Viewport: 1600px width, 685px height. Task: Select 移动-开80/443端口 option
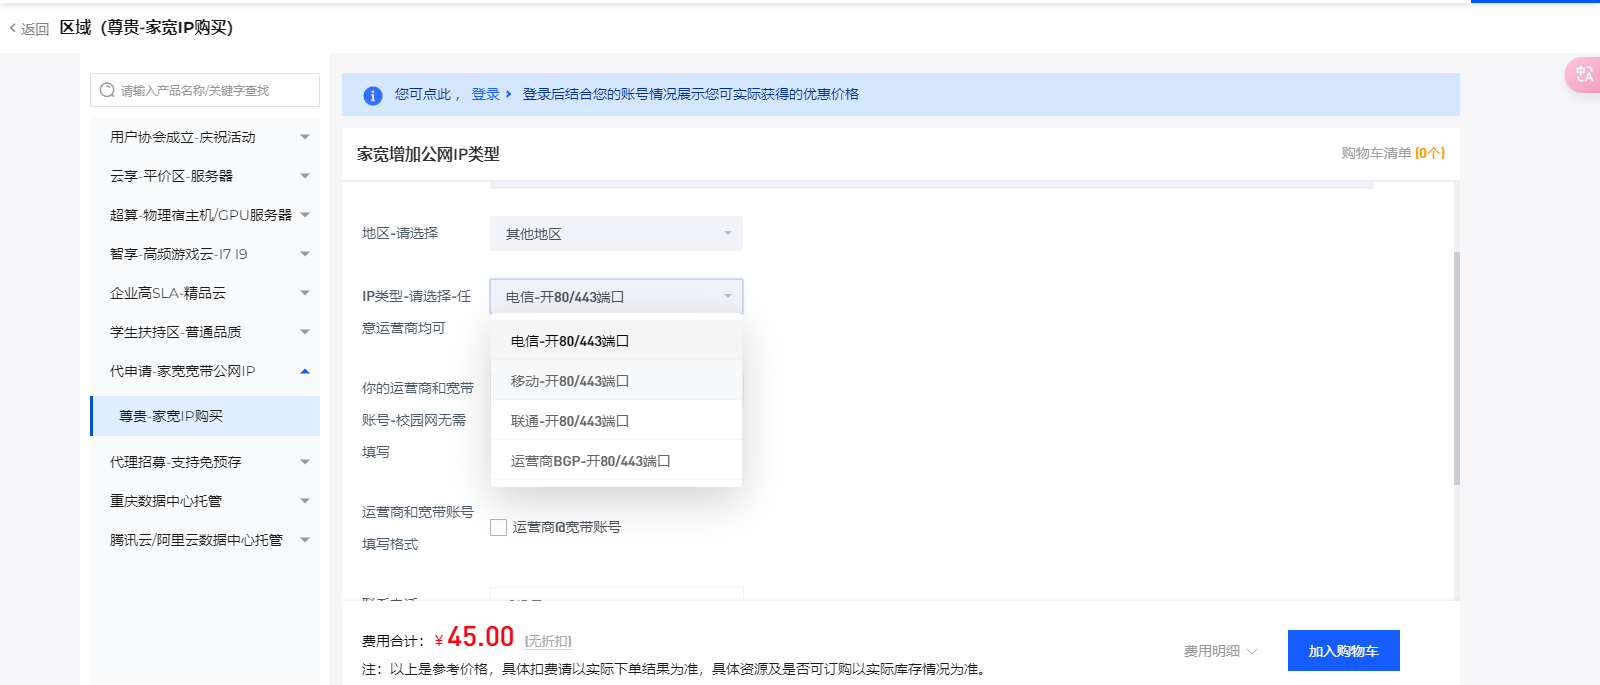pos(569,381)
